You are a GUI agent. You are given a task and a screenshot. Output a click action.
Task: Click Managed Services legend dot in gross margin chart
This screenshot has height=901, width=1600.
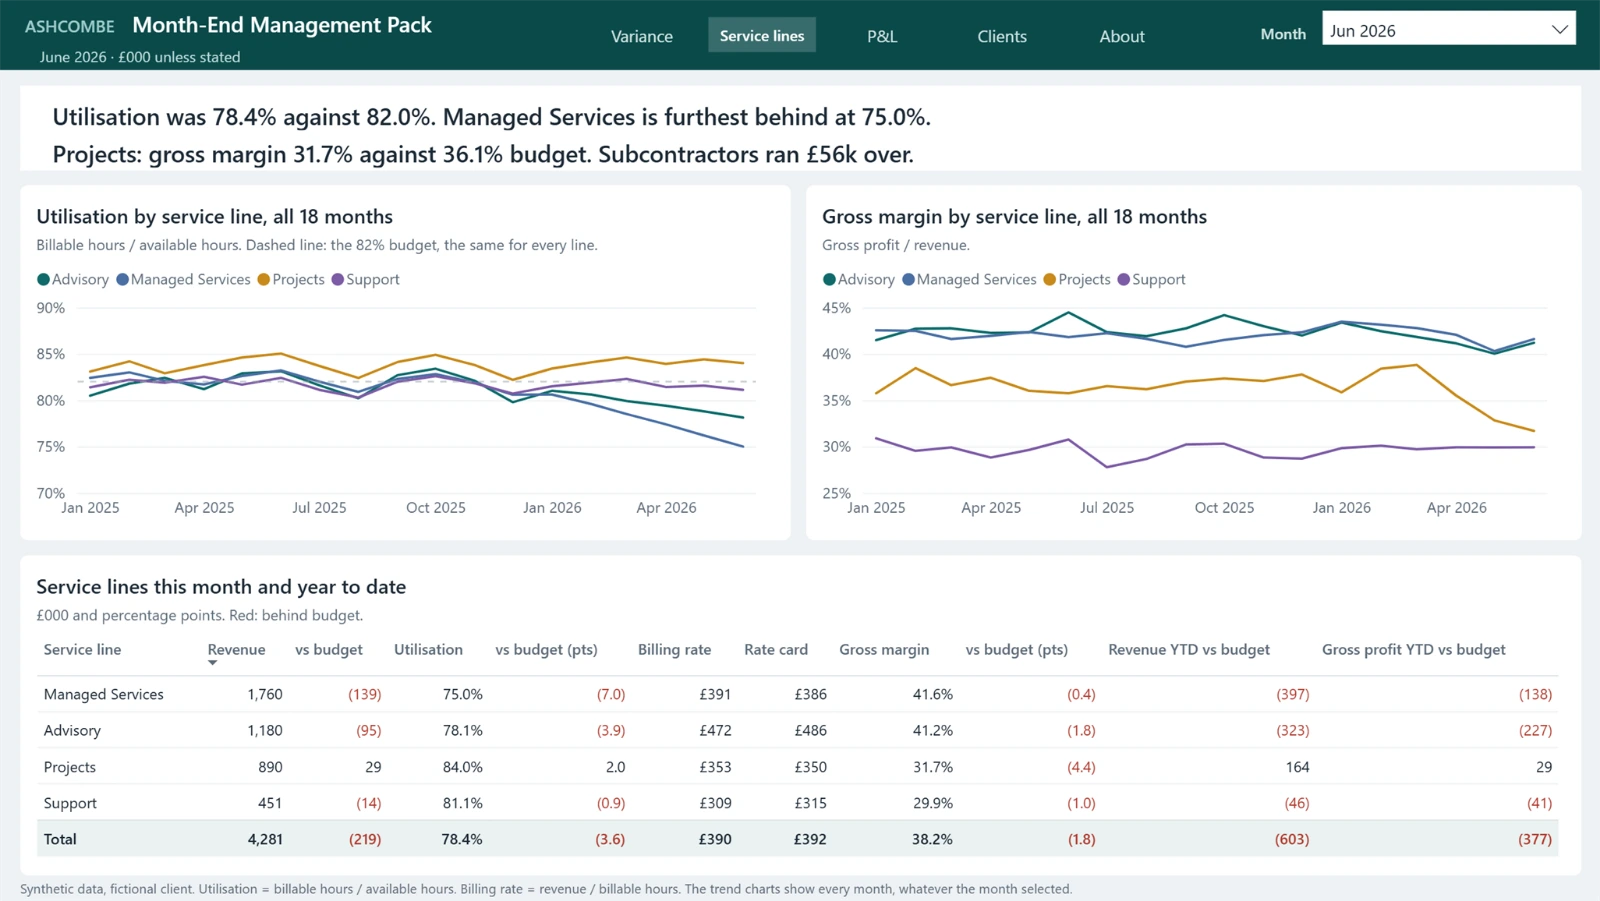click(908, 280)
